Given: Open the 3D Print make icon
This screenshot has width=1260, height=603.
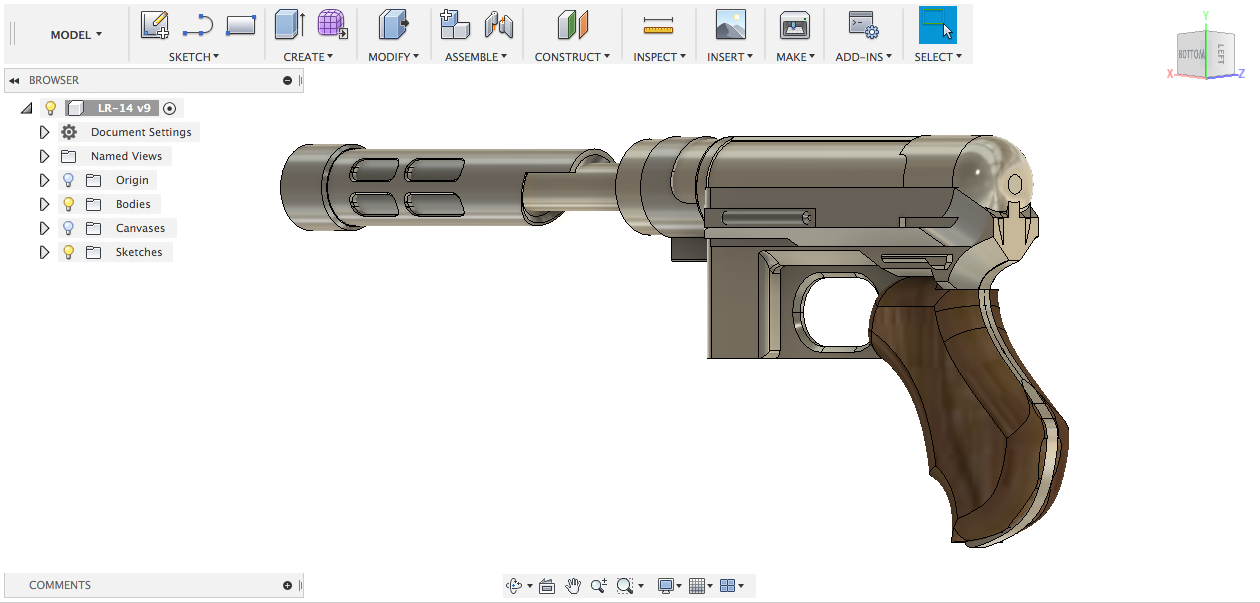Looking at the screenshot, I should (x=795, y=24).
